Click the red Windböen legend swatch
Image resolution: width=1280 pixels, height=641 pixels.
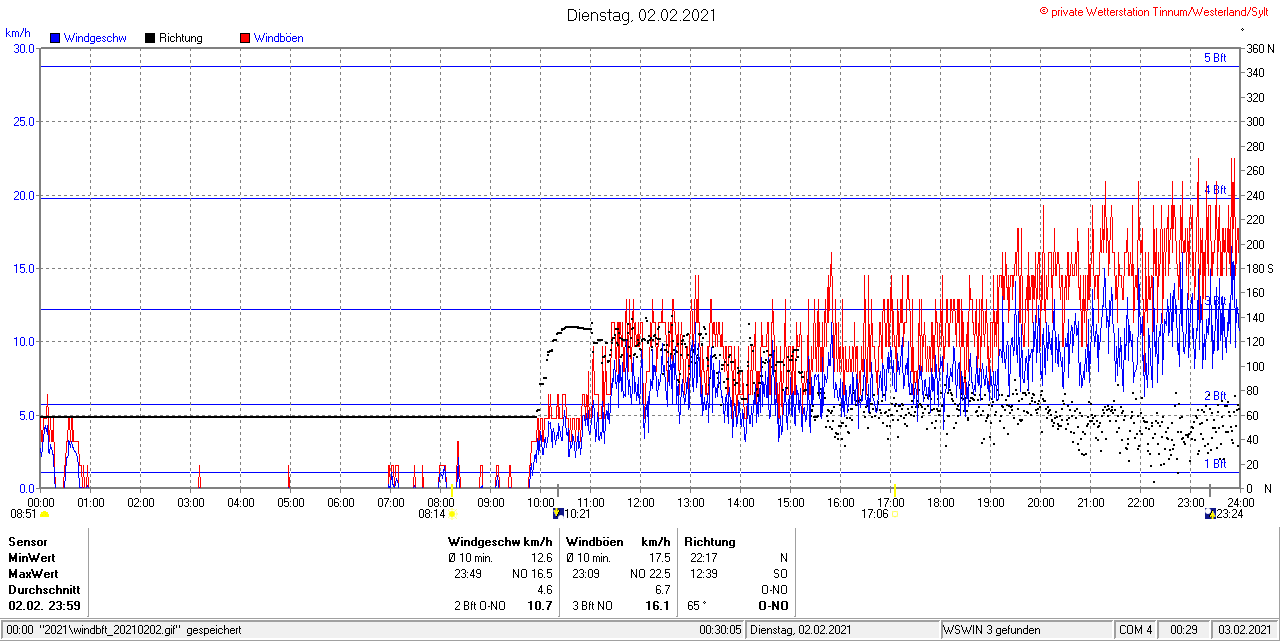(245, 38)
